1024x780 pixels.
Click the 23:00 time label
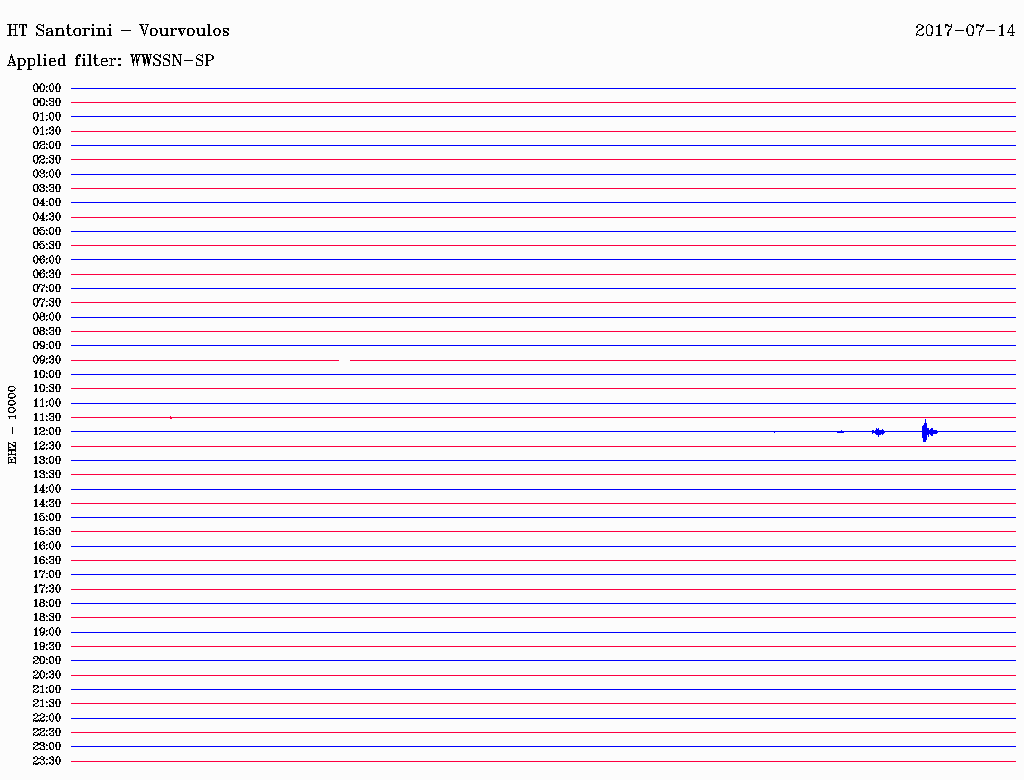(47, 747)
